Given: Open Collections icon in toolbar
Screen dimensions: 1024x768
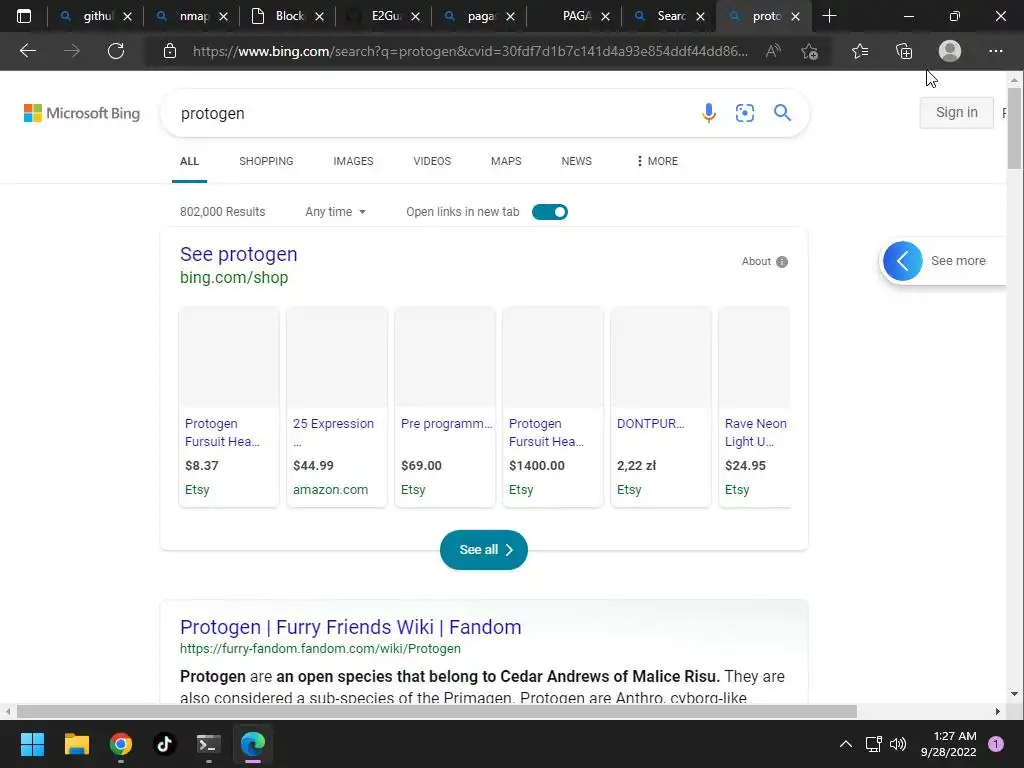Looking at the screenshot, I should [x=904, y=51].
